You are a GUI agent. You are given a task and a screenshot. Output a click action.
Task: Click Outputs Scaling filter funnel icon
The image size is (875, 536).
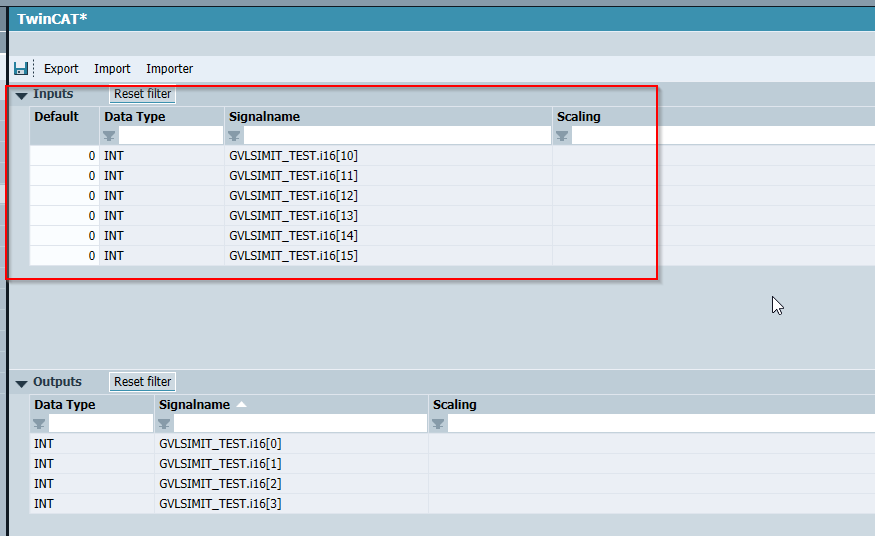click(x=438, y=424)
